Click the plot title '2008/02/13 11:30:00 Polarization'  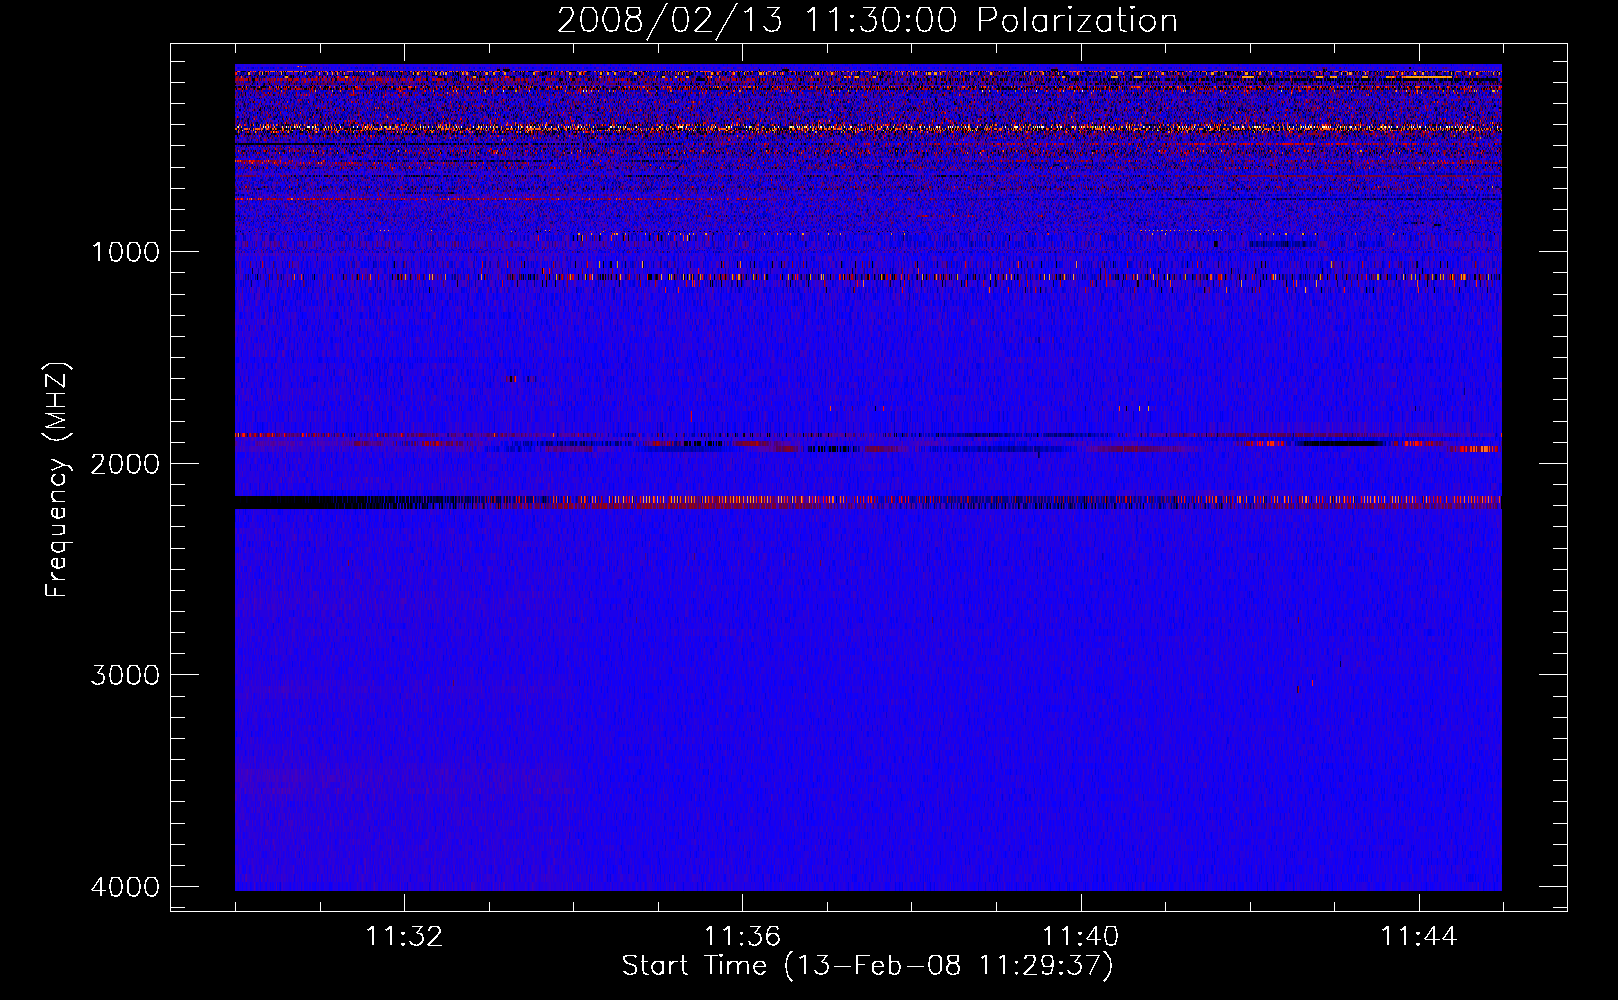867,20
